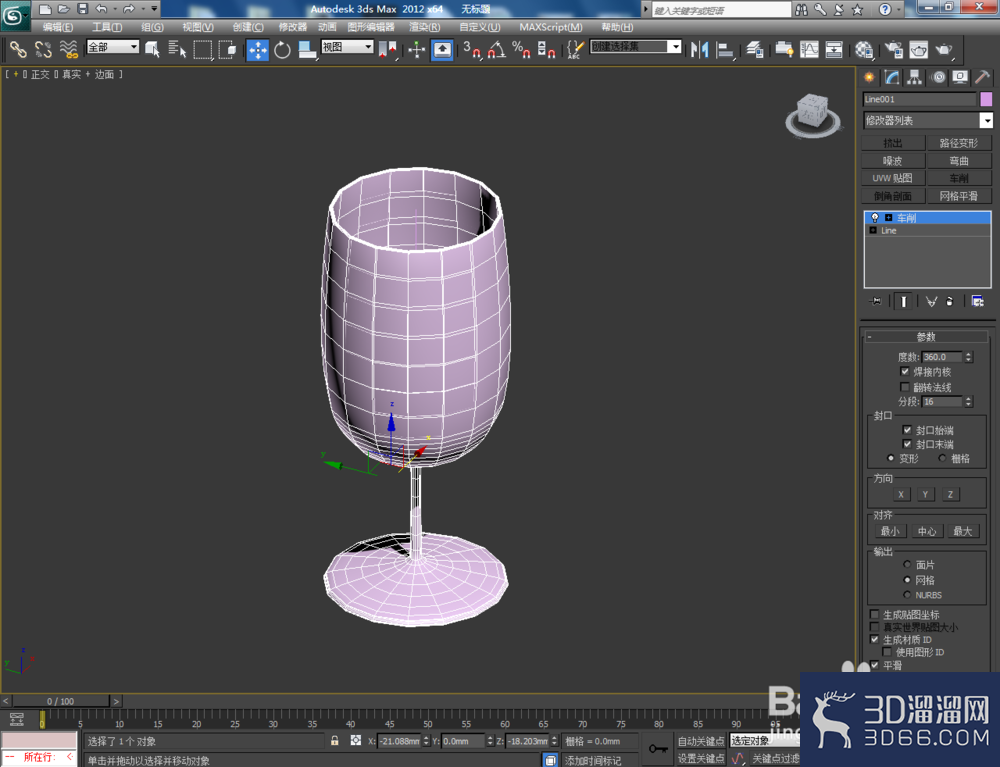This screenshot has width=1000, height=767.
Task: Select the 变形 radio button
Action: point(891,458)
